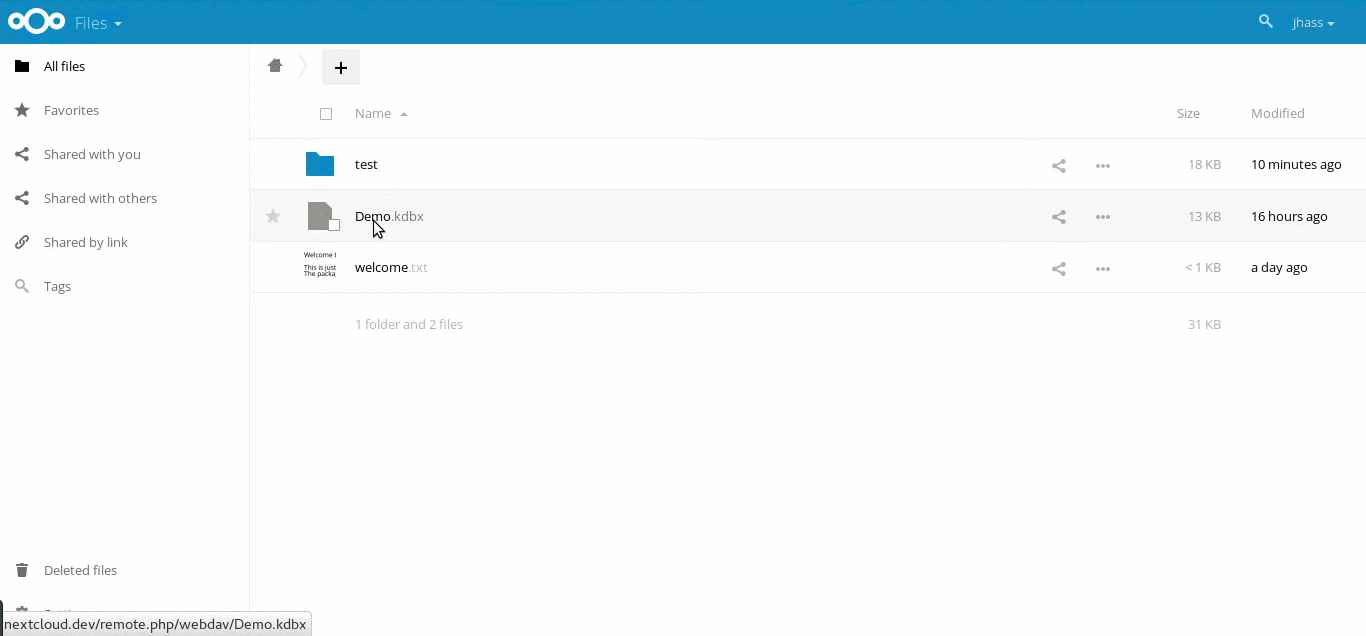Screen dimensions: 1366x636
Task: Toggle the select-all files checkbox
Action: tap(326, 114)
